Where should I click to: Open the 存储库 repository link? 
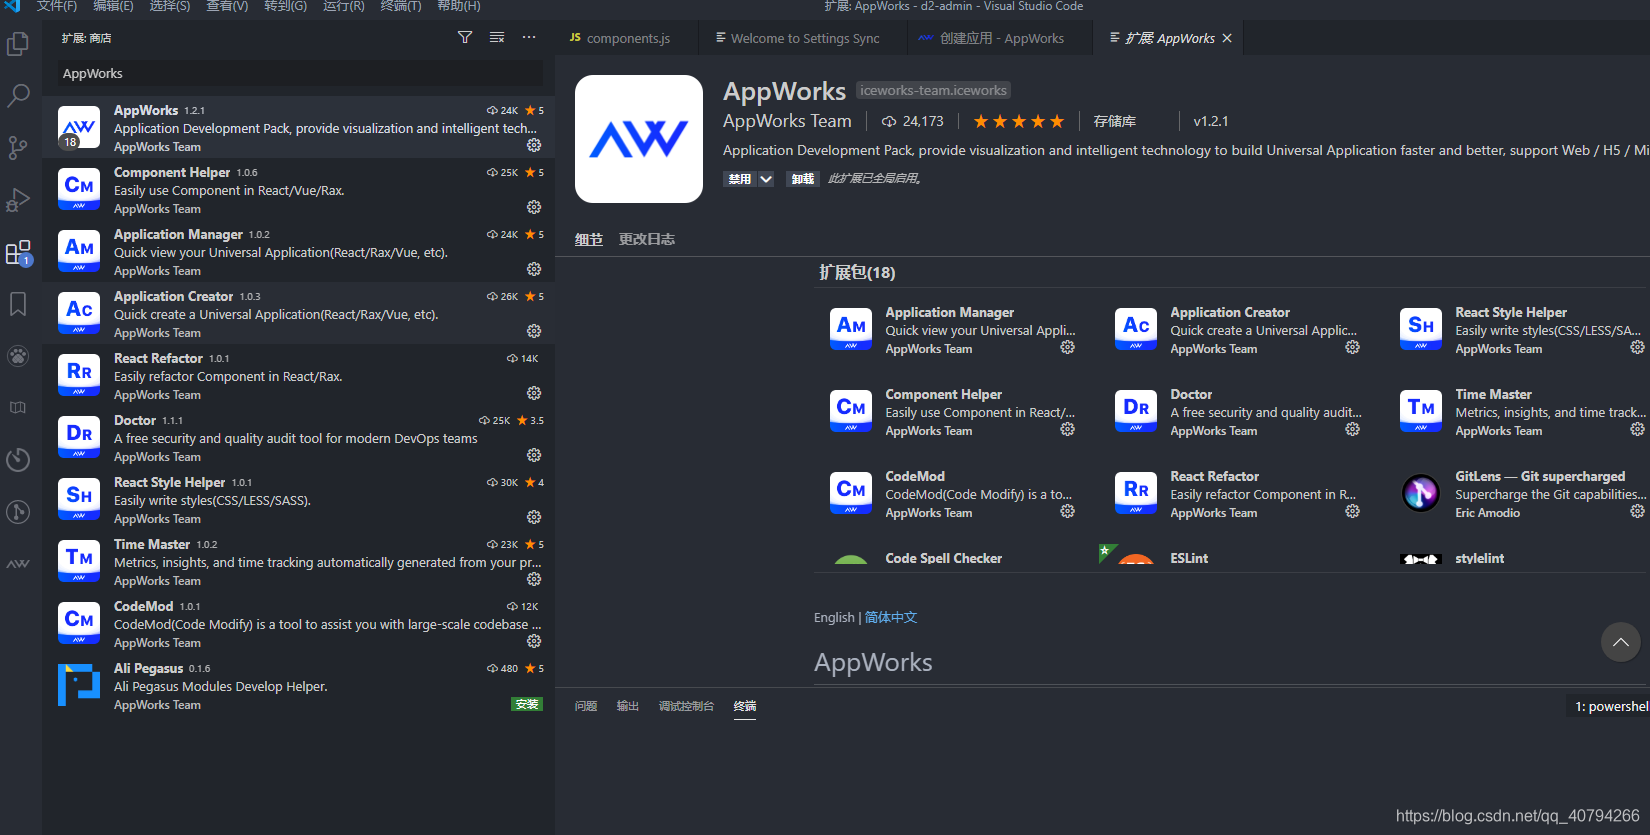click(1115, 121)
